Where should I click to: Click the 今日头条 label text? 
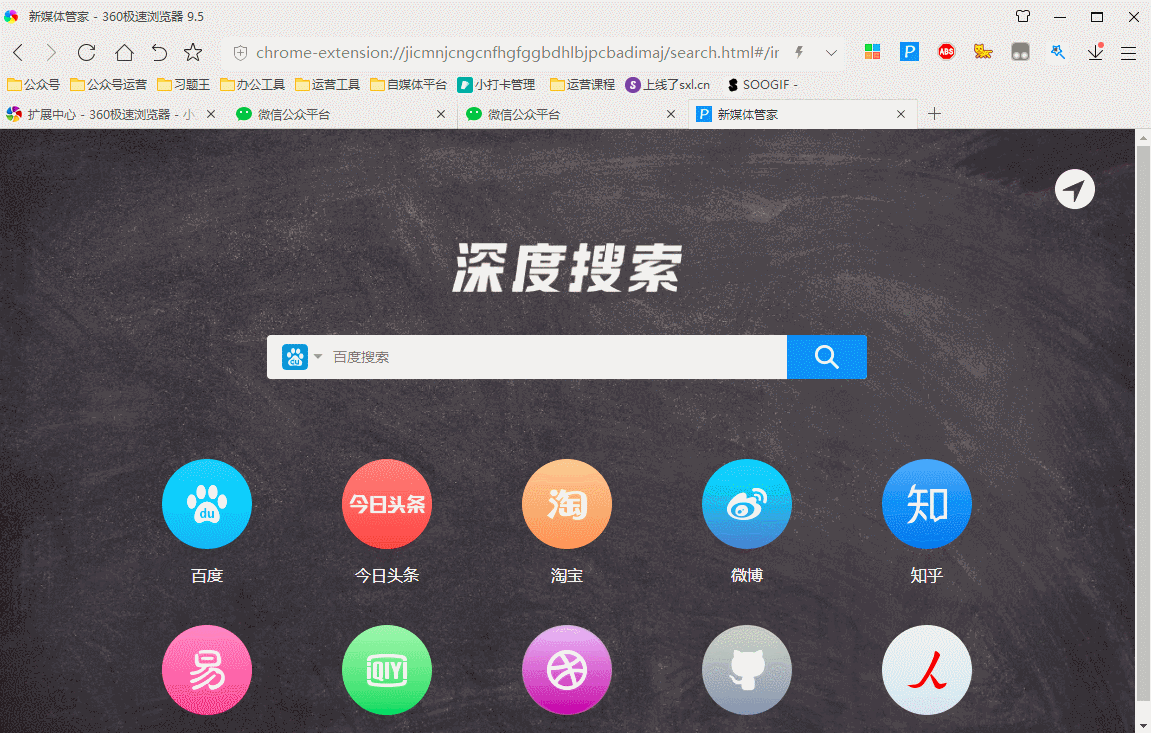pyautogui.click(x=387, y=576)
